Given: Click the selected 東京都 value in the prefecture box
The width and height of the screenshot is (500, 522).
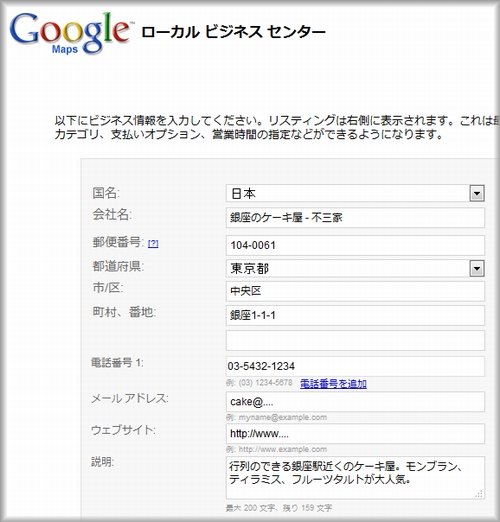Looking at the screenshot, I should coord(250,269).
